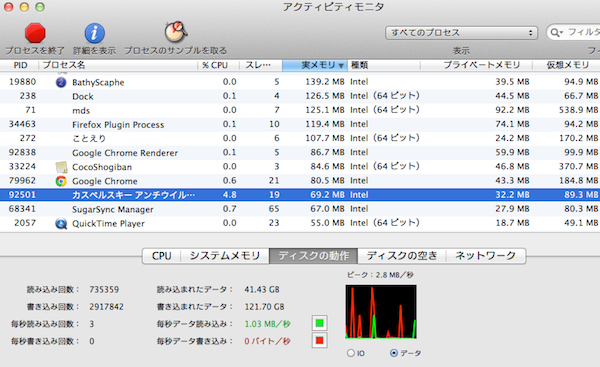This screenshot has height=367, width=600.
Task: Click PID 19880 cell
Action: pos(22,82)
